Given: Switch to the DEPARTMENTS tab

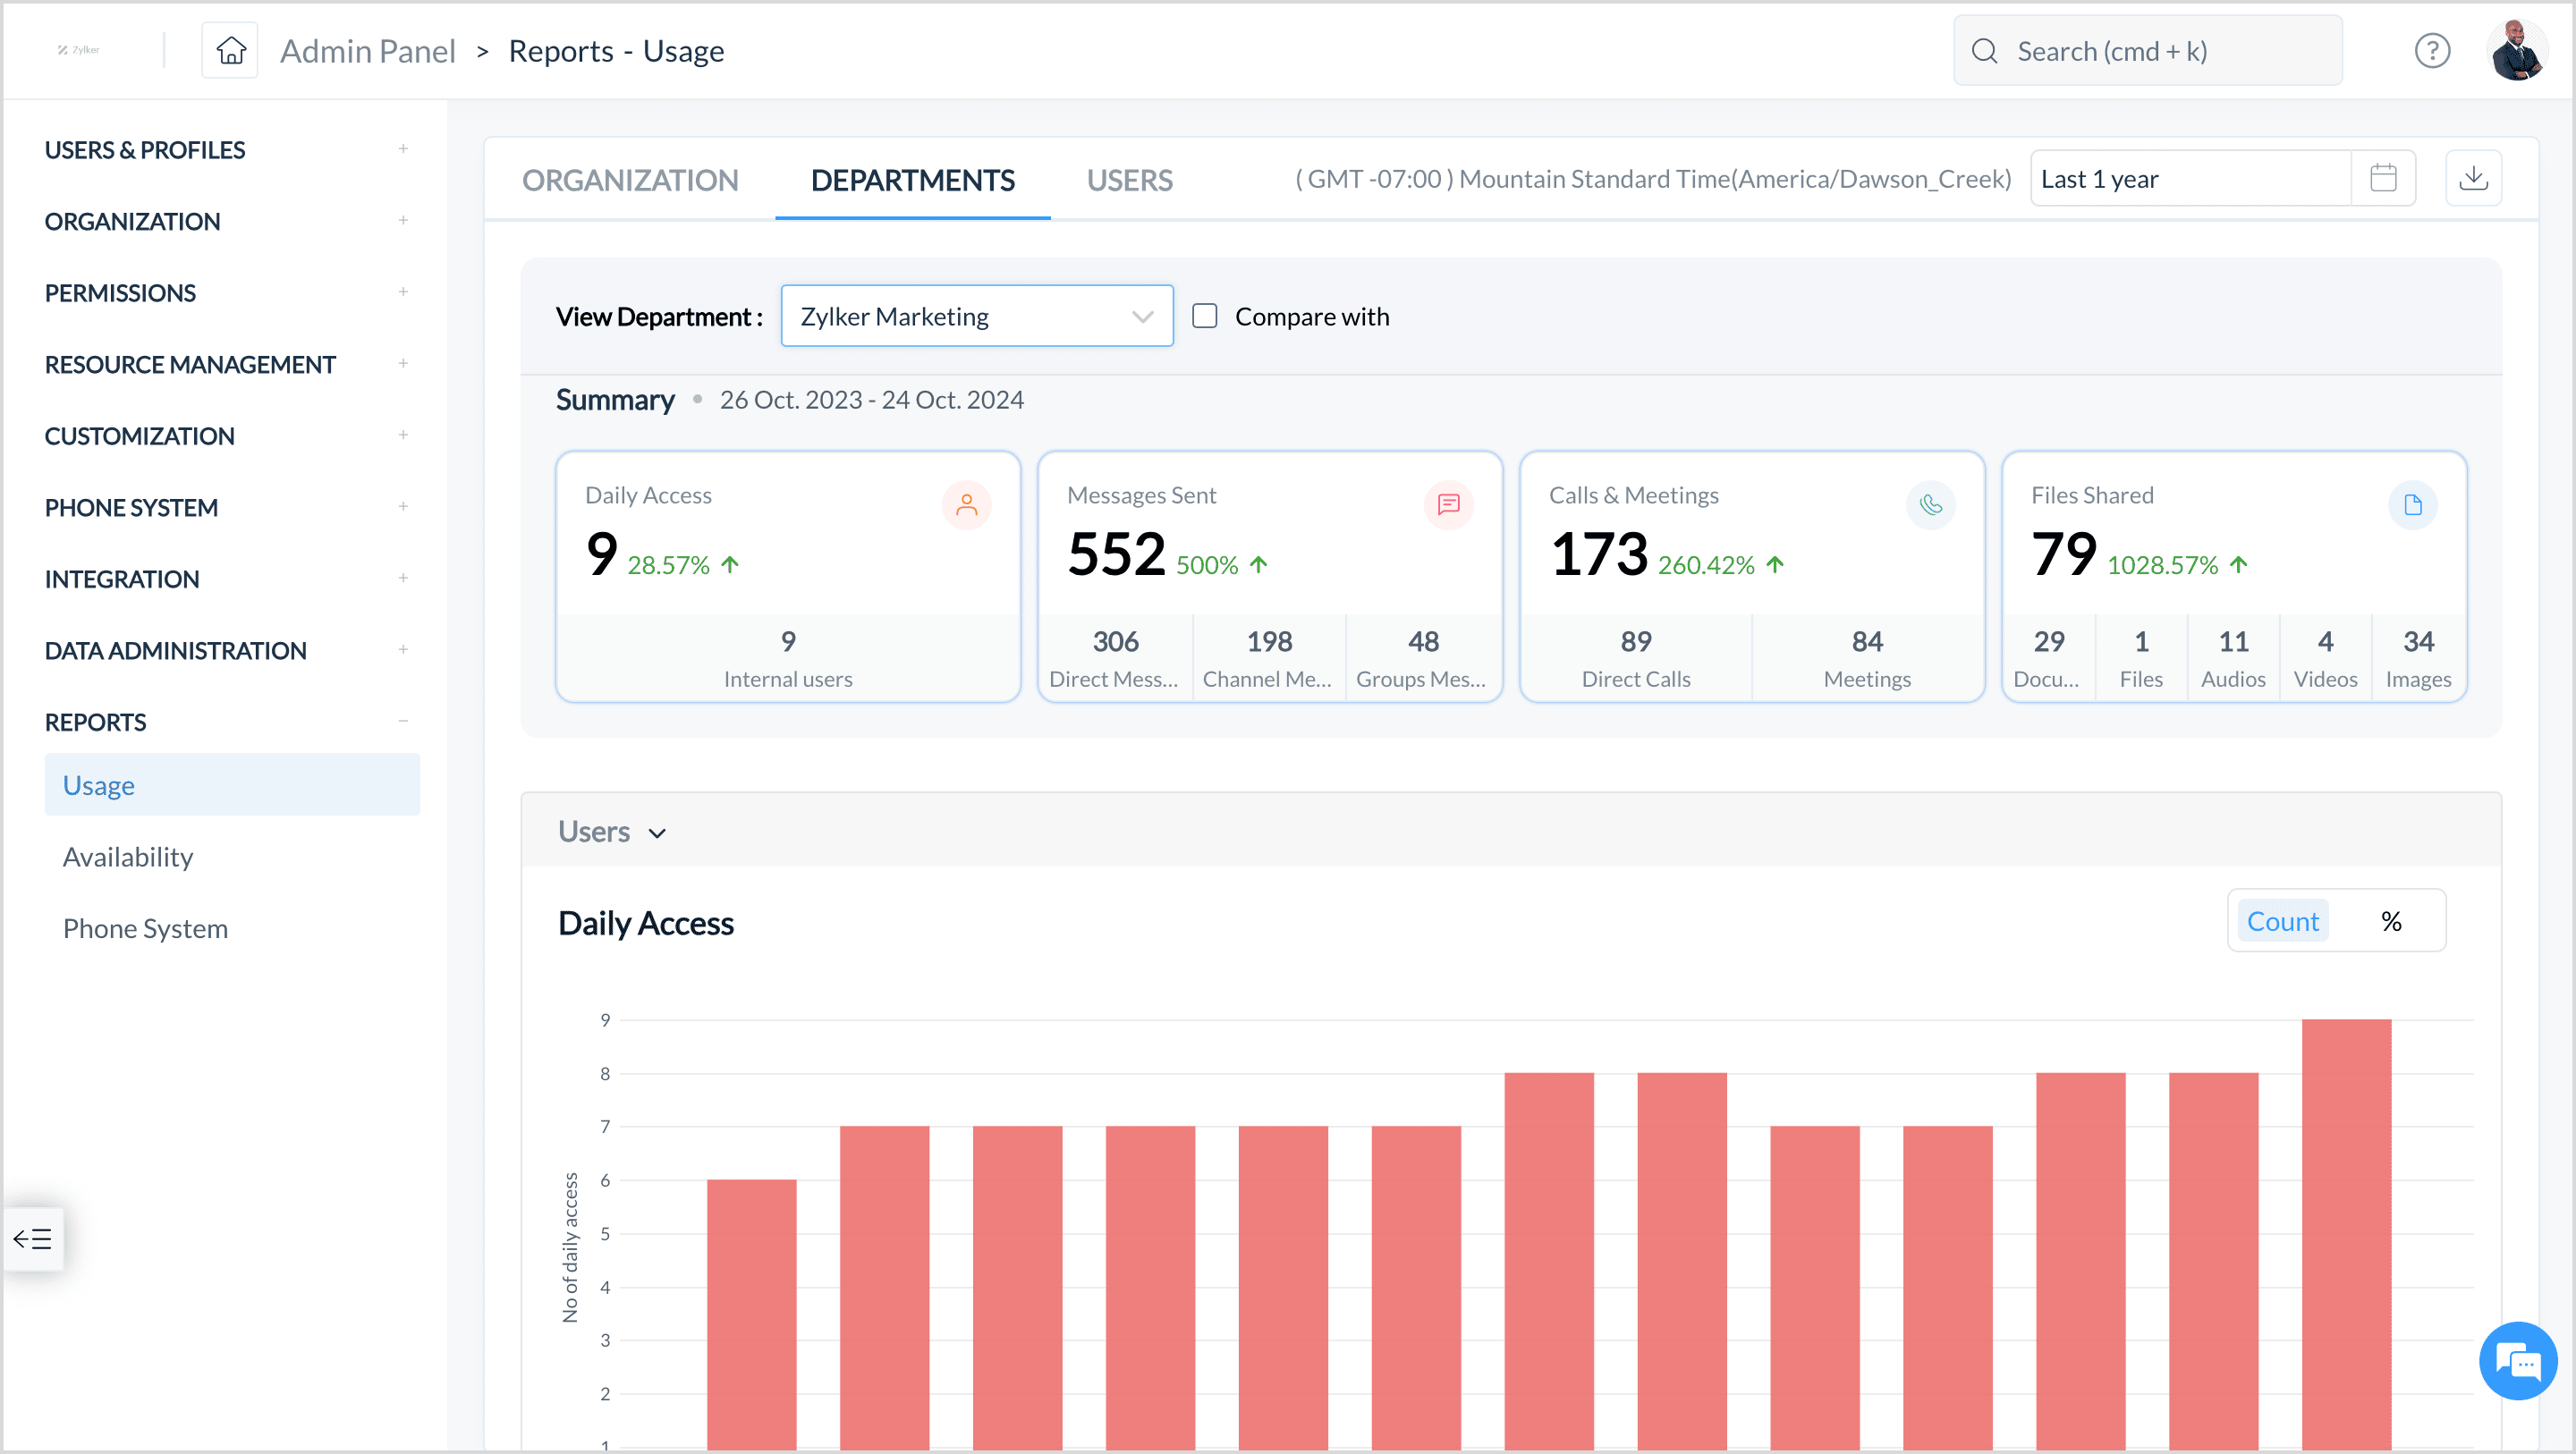Looking at the screenshot, I should pyautogui.click(x=912, y=180).
